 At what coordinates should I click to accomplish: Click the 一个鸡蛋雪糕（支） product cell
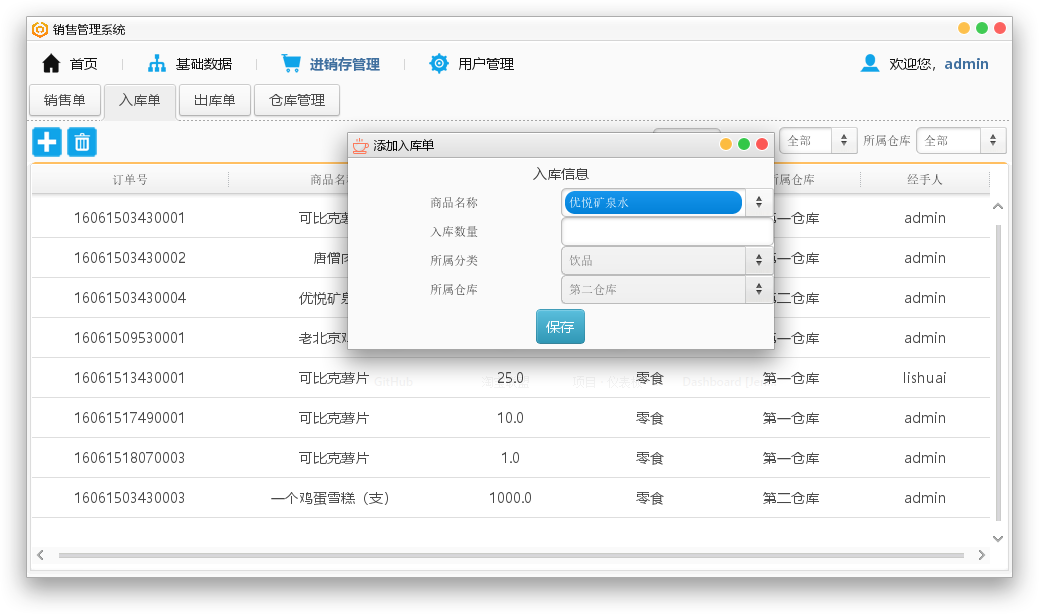point(330,498)
